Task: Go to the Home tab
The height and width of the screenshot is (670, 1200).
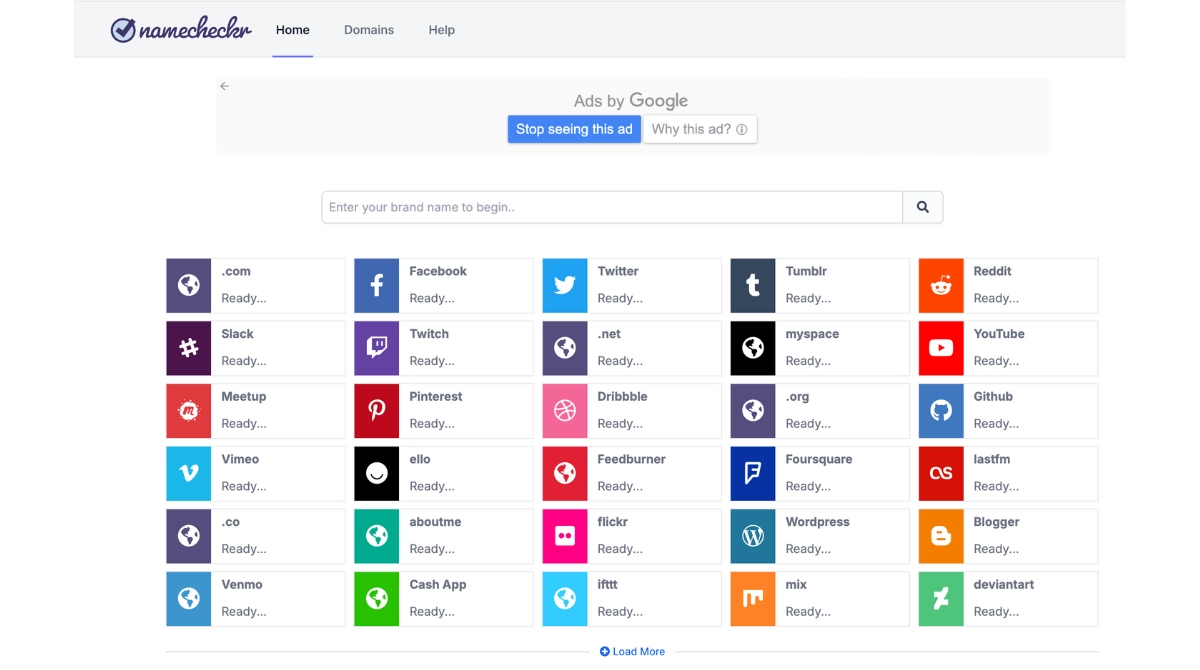Action: pyautogui.click(x=293, y=30)
